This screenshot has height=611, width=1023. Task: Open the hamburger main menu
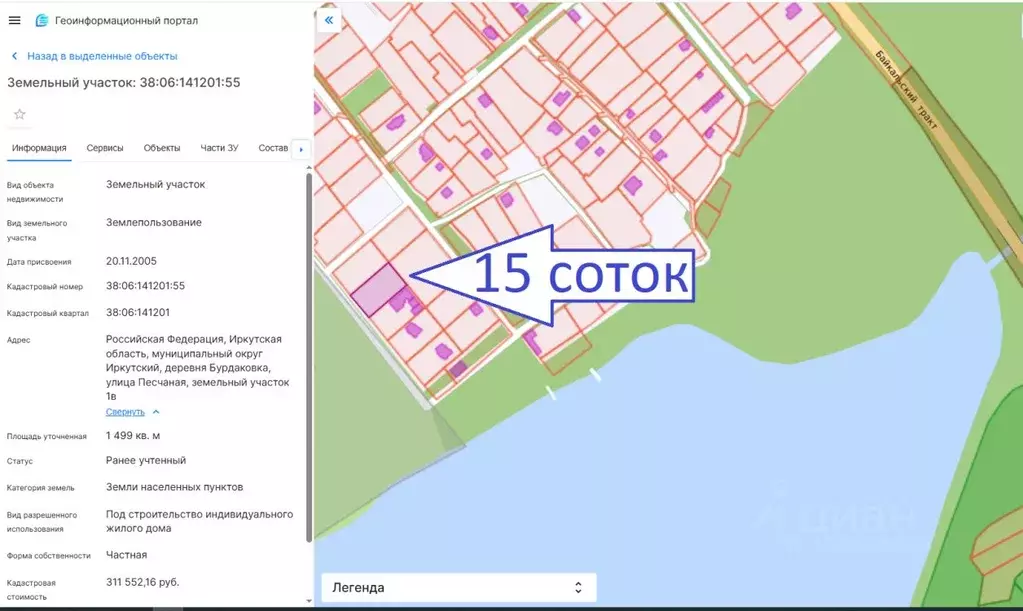pos(14,20)
